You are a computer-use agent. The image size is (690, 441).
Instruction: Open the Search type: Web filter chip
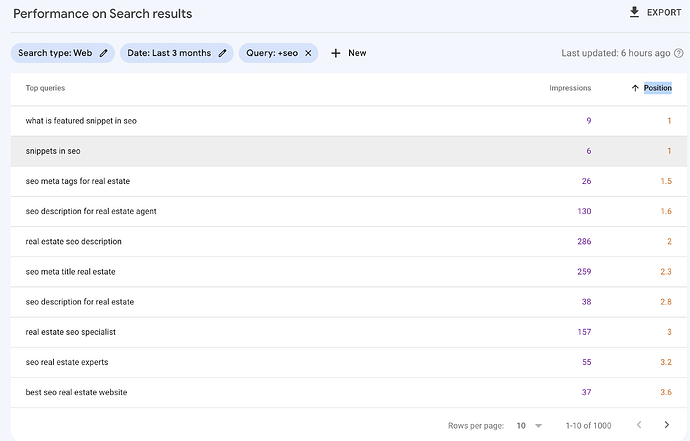click(55, 53)
